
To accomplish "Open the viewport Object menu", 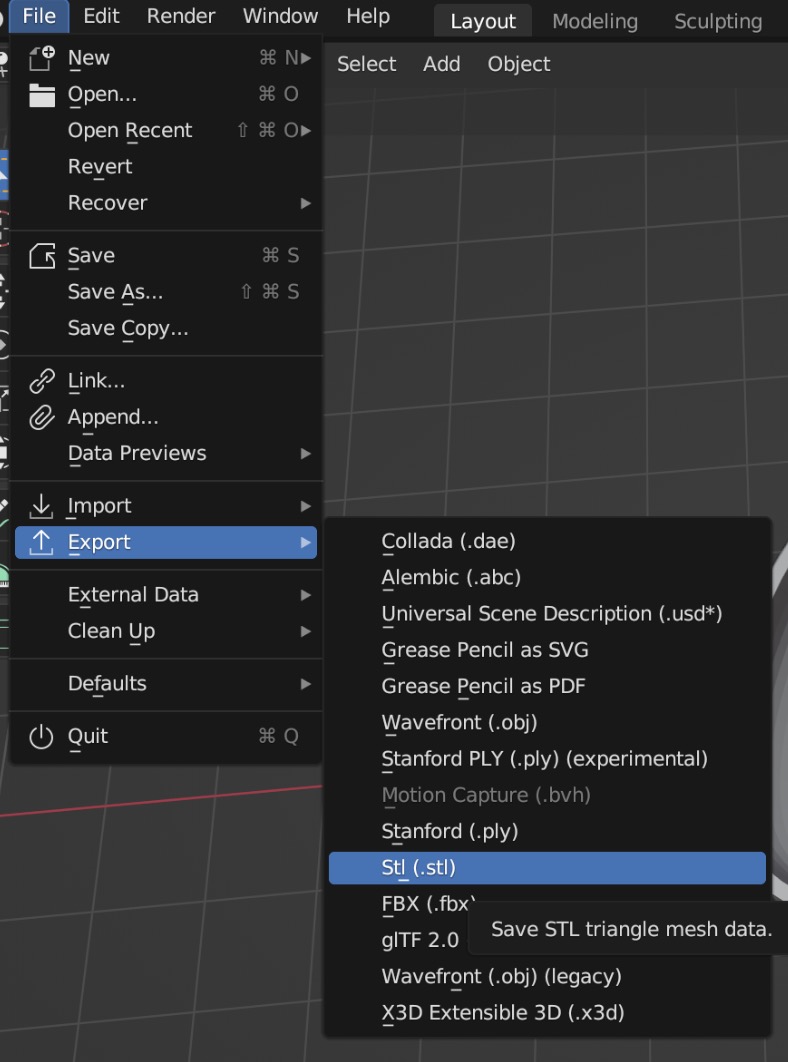I will pos(519,64).
